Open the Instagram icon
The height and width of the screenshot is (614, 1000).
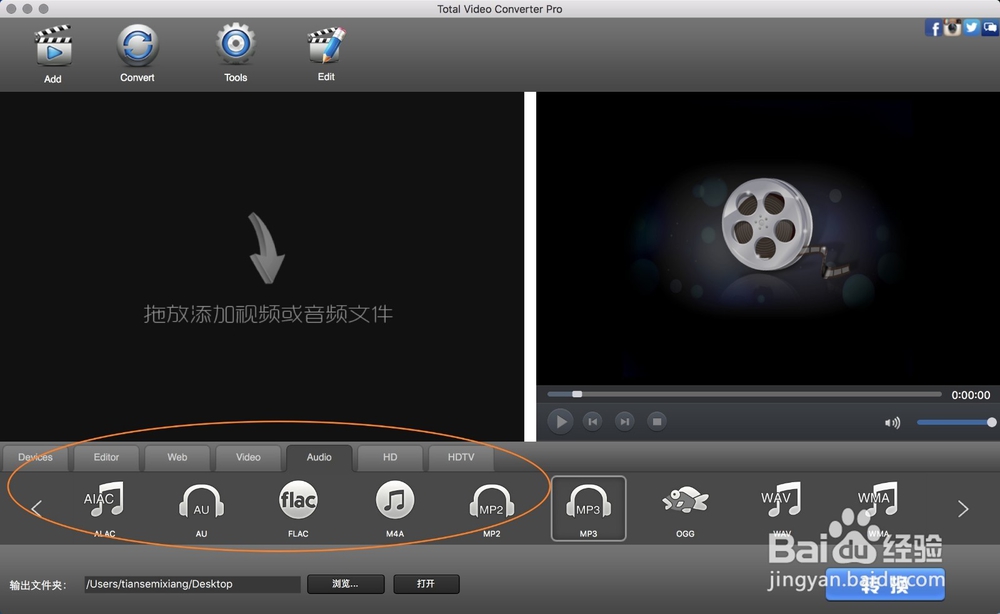952,27
